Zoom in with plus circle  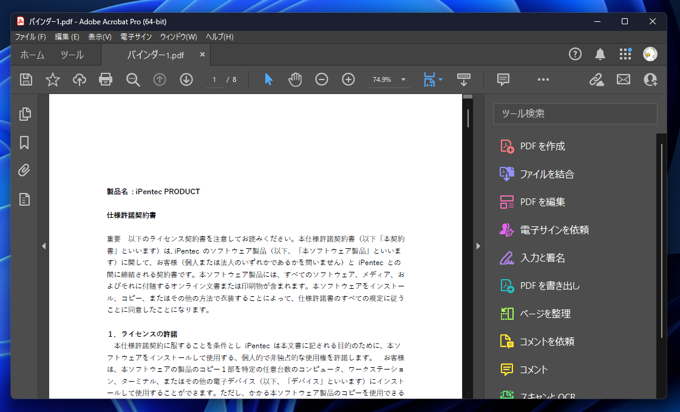click(348, 79)
